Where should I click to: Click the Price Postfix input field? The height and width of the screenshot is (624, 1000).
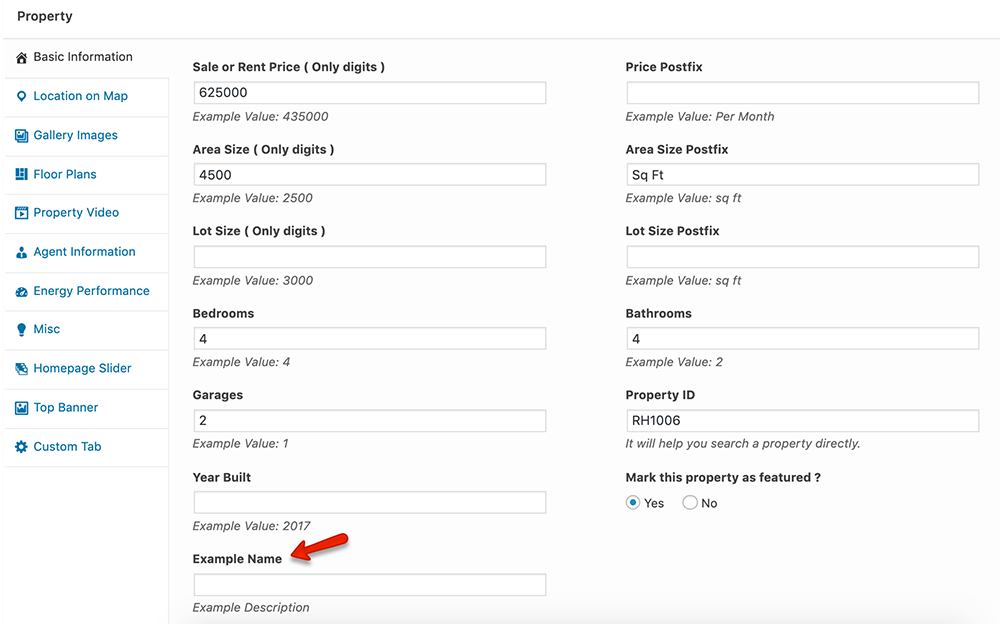(802, 93)
